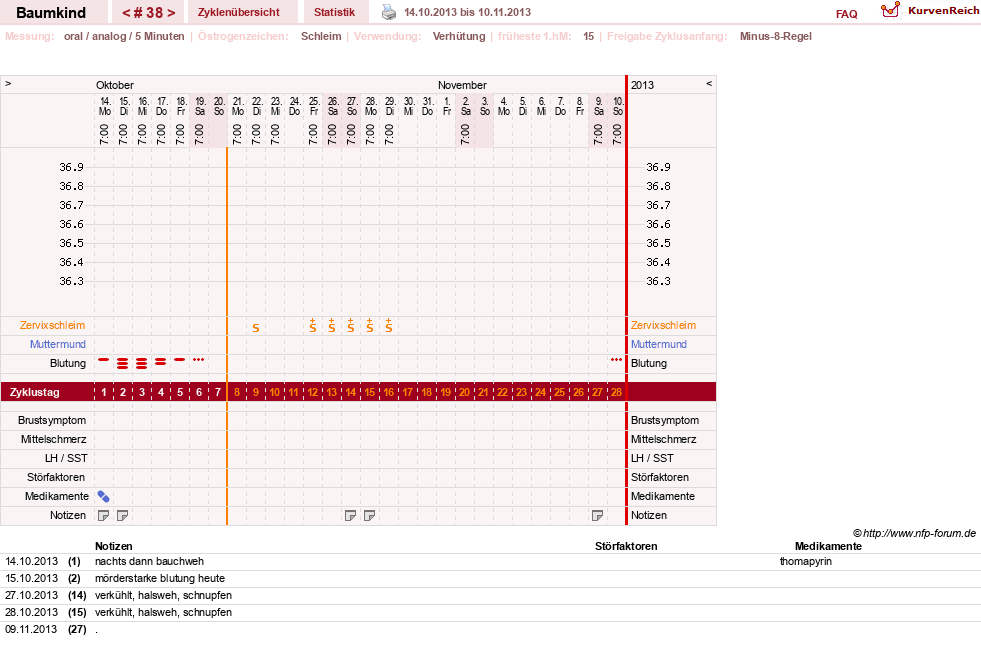The width and height of the screenshot is (981, 665).
Task: Select cycle day 8 in Zyklustag row
Action: [236, 392]
